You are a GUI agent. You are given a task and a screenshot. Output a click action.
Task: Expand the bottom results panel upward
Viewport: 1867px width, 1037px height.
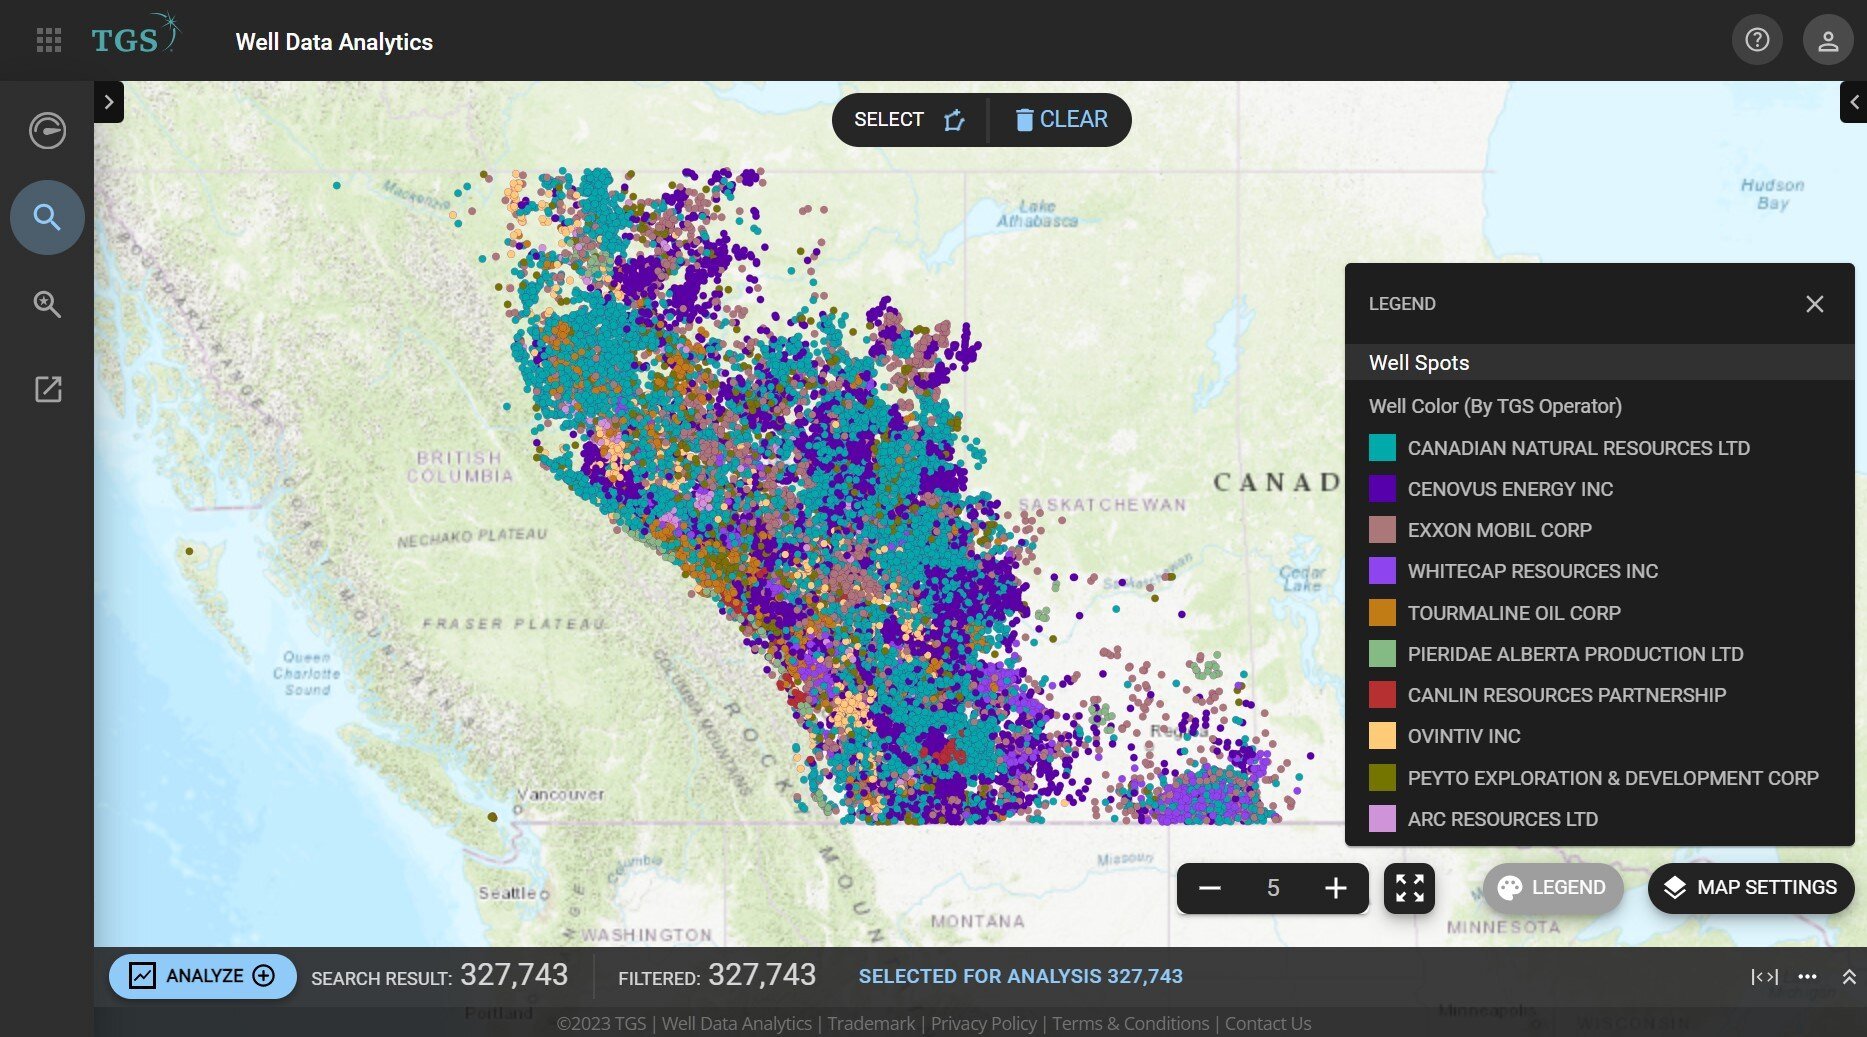1849,977
